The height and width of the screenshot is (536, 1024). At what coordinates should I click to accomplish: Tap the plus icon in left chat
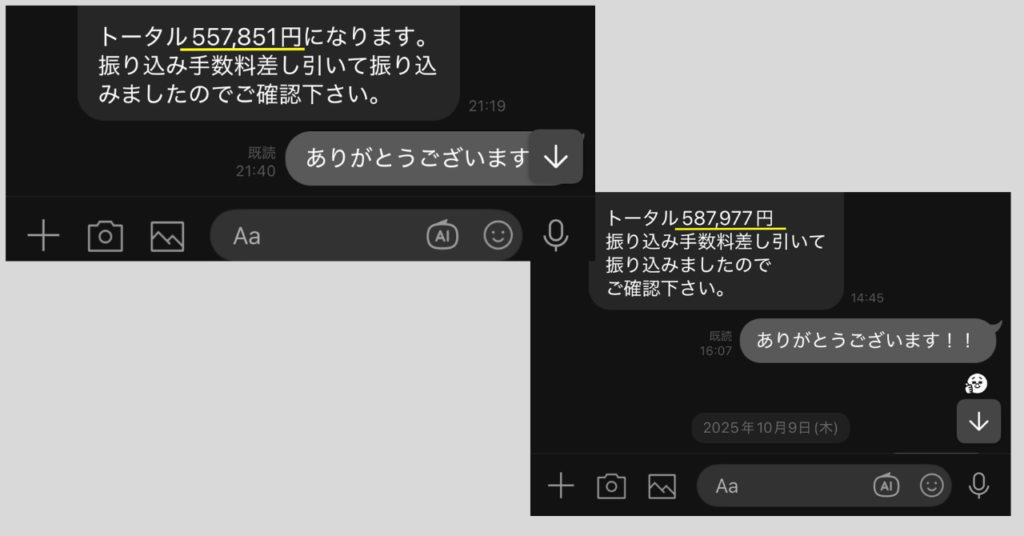coord(43,236)
